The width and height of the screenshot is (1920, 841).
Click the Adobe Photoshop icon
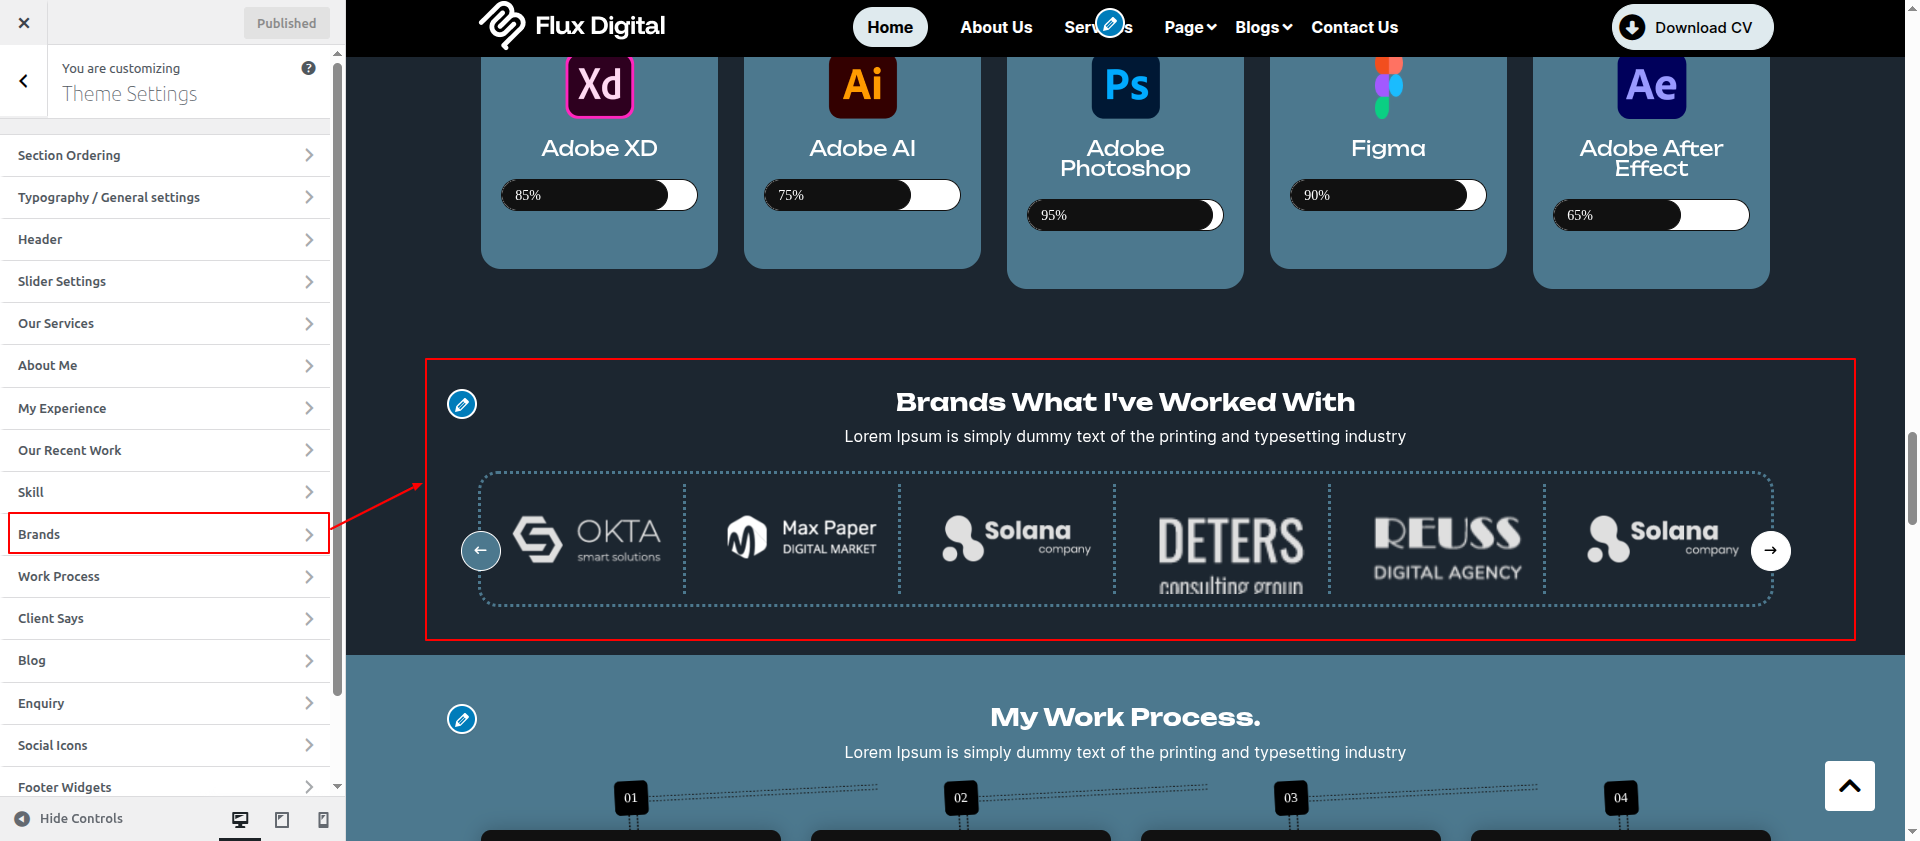pos(1126,86)
